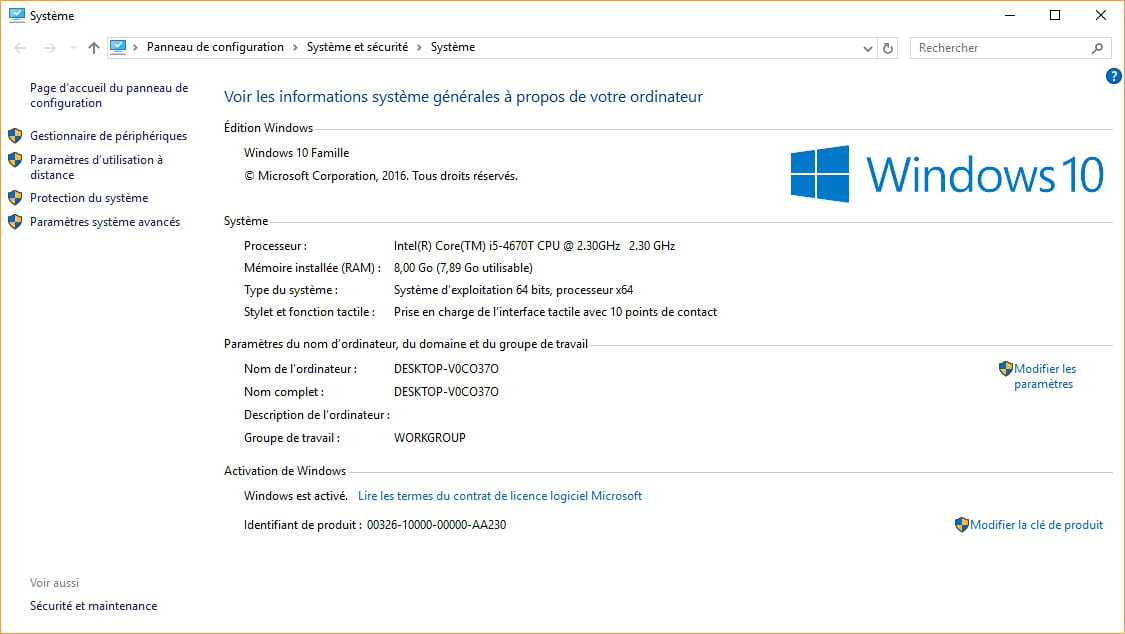Open Panneau de configuration breadcrumb
This screenshot has height=634, width=1125.
[x=215, y=47]
